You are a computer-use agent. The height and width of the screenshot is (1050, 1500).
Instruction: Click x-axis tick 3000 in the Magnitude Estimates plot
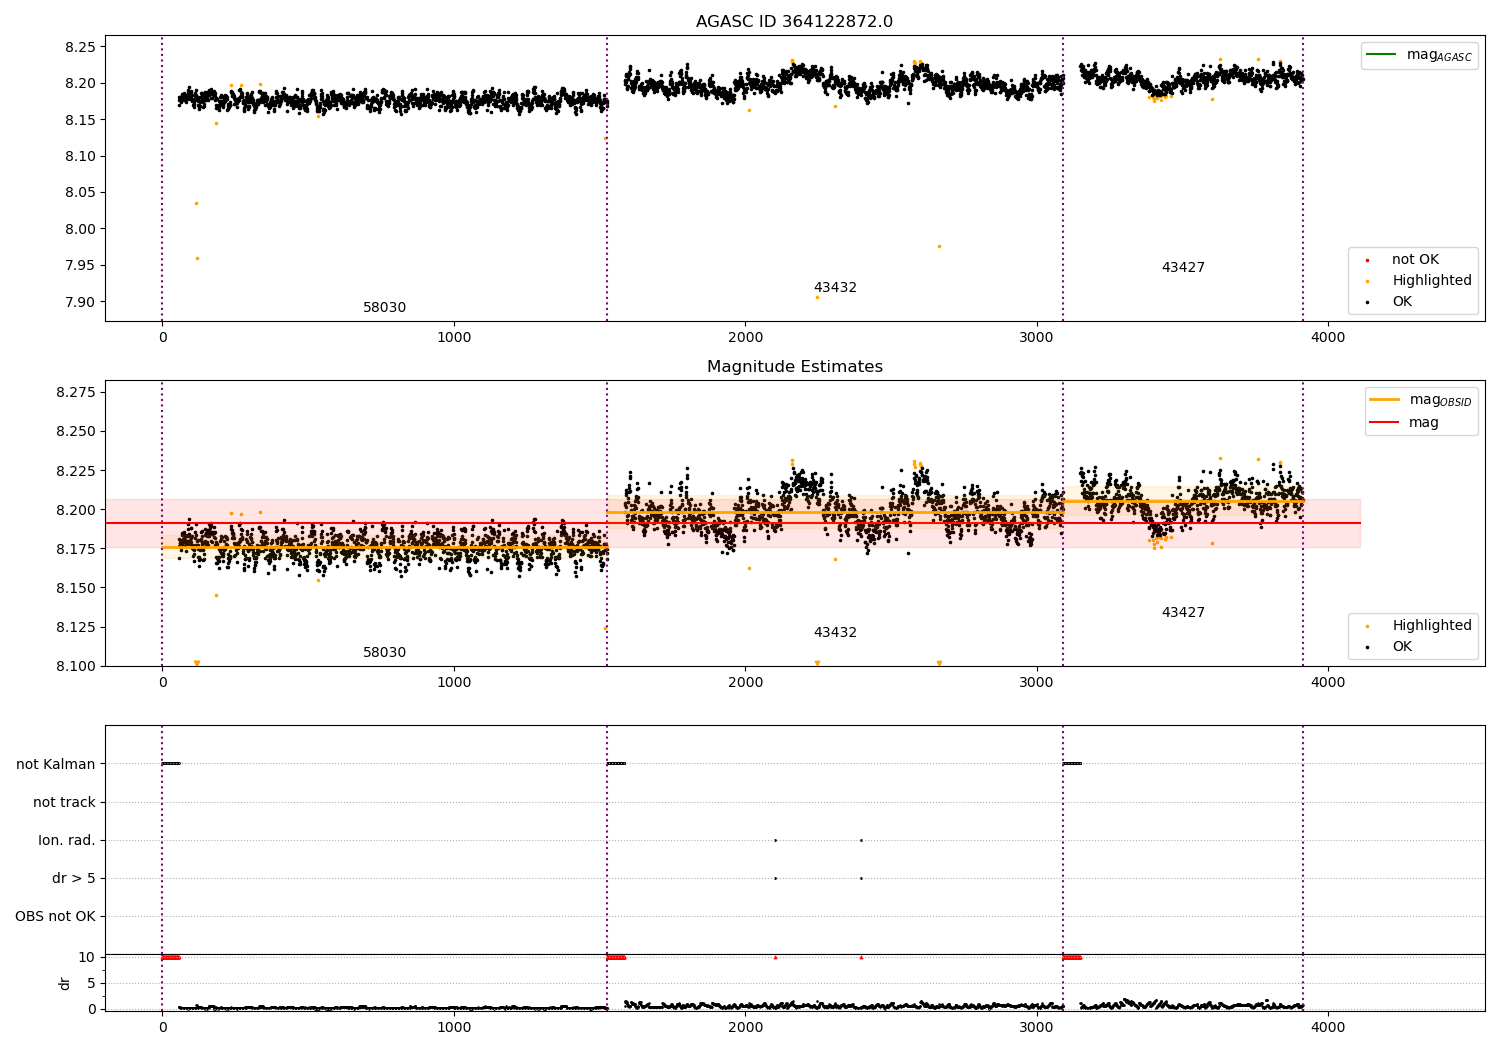click(x=1037, y=683)
